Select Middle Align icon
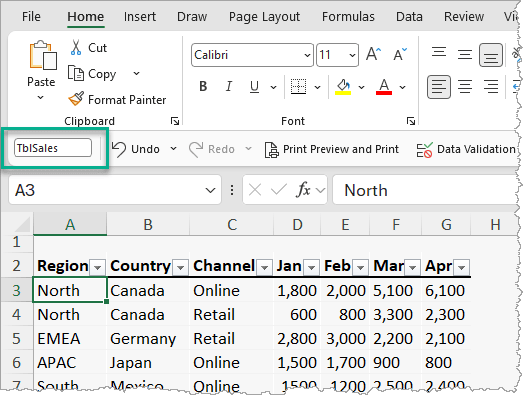Image resolution: width=523 pixels, height=395 pixels. (465, 55)
